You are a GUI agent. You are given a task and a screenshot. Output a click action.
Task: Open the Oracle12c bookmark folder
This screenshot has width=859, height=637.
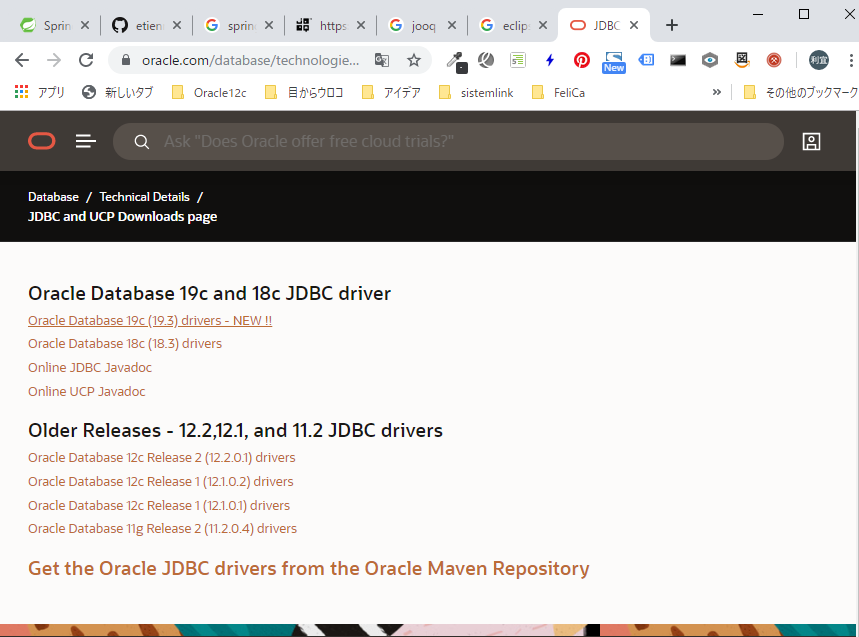pos(209,93)
